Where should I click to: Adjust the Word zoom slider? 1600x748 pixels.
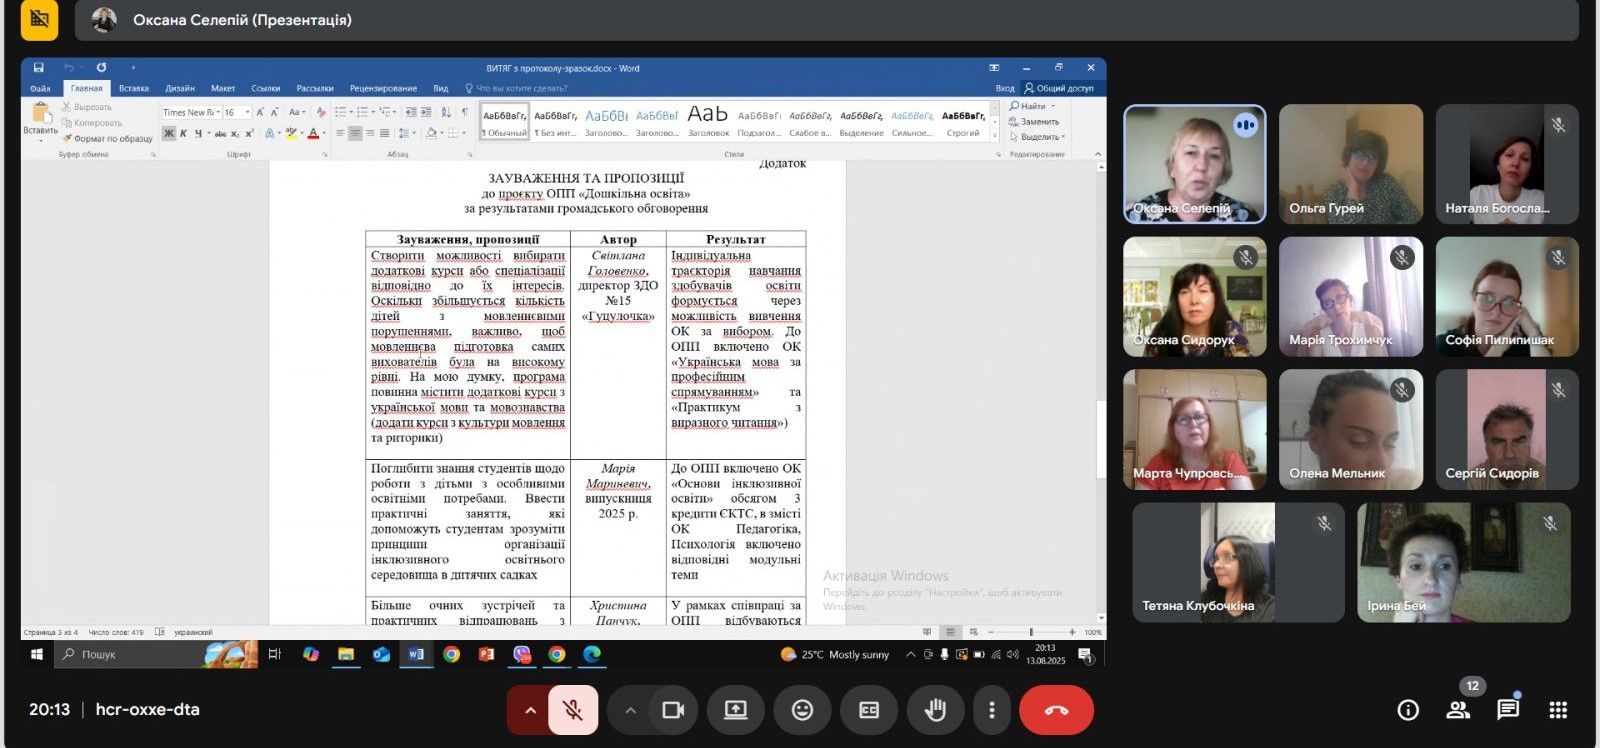click(x=1031, y=632)
